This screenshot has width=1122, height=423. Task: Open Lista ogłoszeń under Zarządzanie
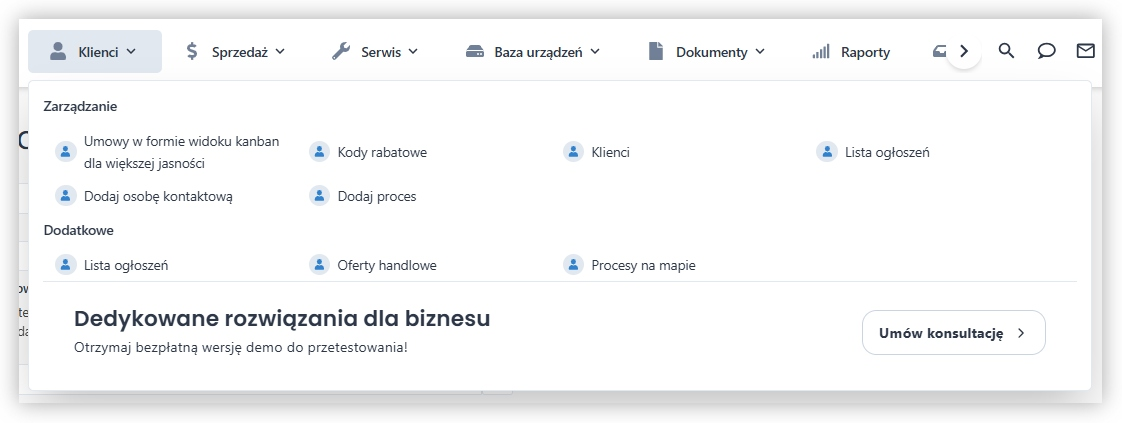(x=887, y=152)
